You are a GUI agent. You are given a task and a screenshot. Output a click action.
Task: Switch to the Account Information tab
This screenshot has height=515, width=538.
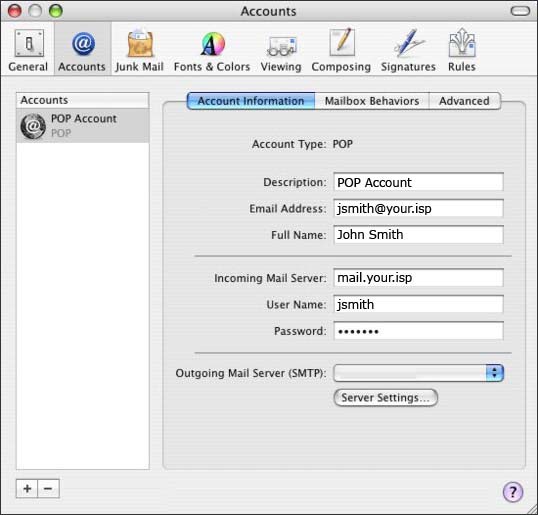pos(251,101)
